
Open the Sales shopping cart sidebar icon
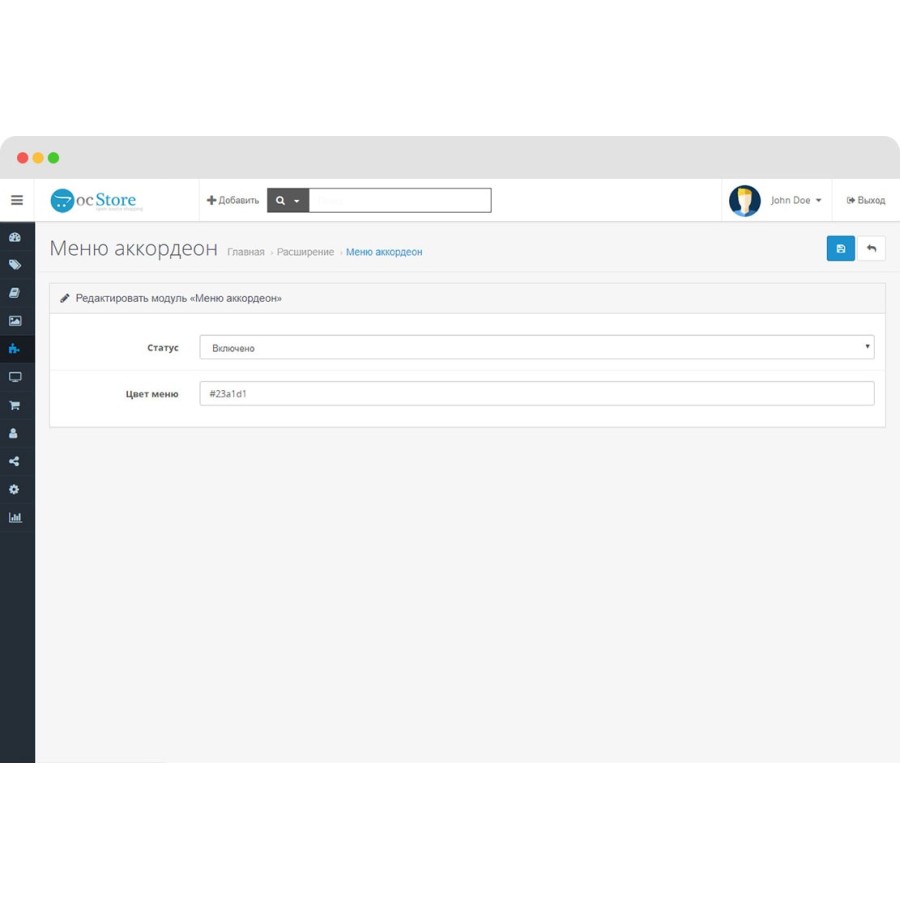point(15,405)
